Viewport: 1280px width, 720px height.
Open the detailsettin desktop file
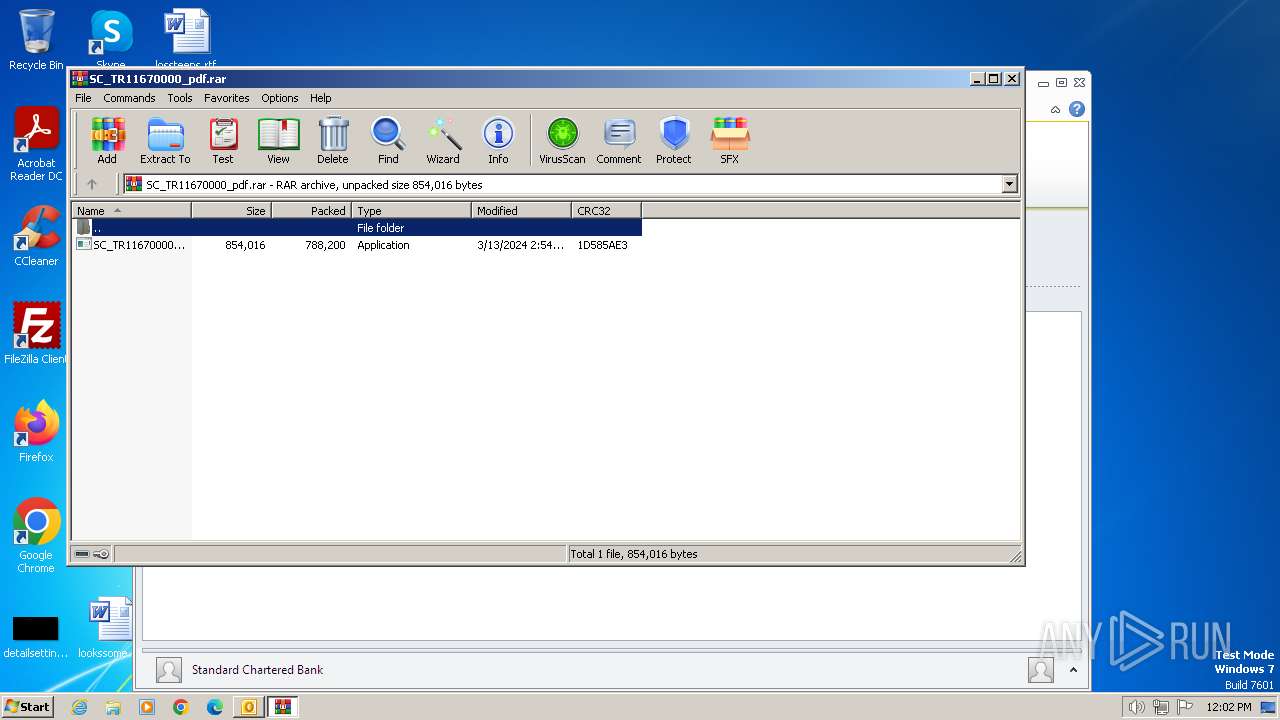pos(35,636)
